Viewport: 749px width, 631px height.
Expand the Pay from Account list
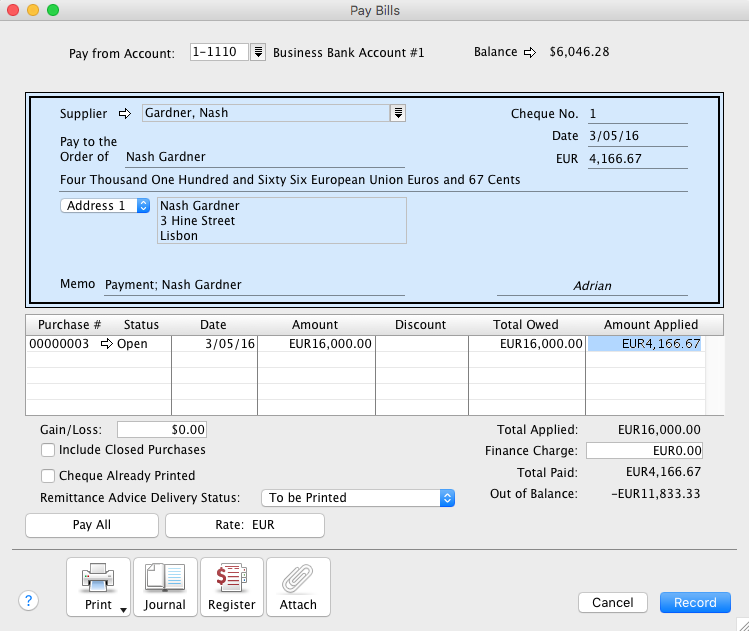point(258,52)
